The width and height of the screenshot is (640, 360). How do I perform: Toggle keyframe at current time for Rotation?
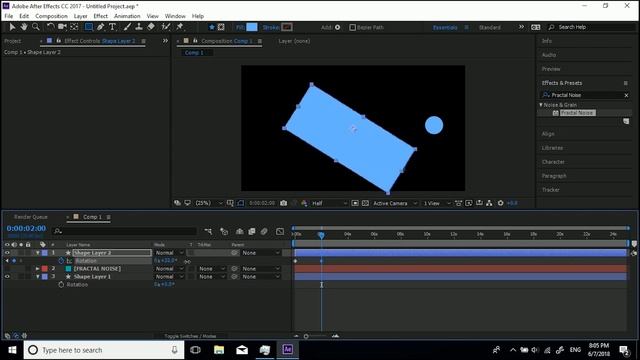(14, 260)
